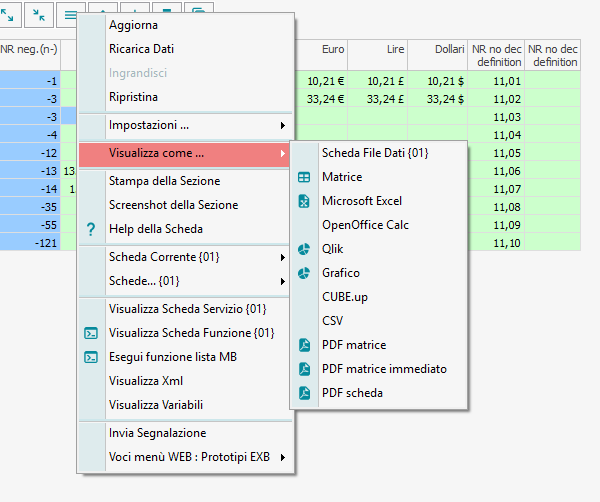Click the Microsoft Excel file icon

pos(304,201)
